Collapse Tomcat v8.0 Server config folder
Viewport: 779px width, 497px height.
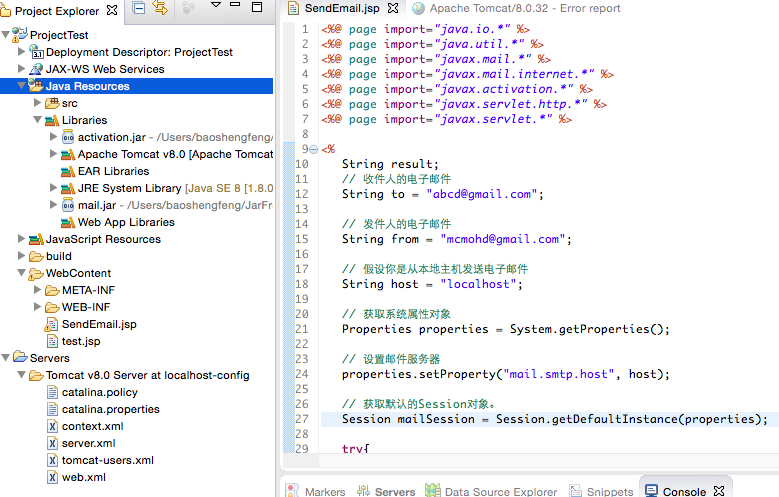point(21,375)
